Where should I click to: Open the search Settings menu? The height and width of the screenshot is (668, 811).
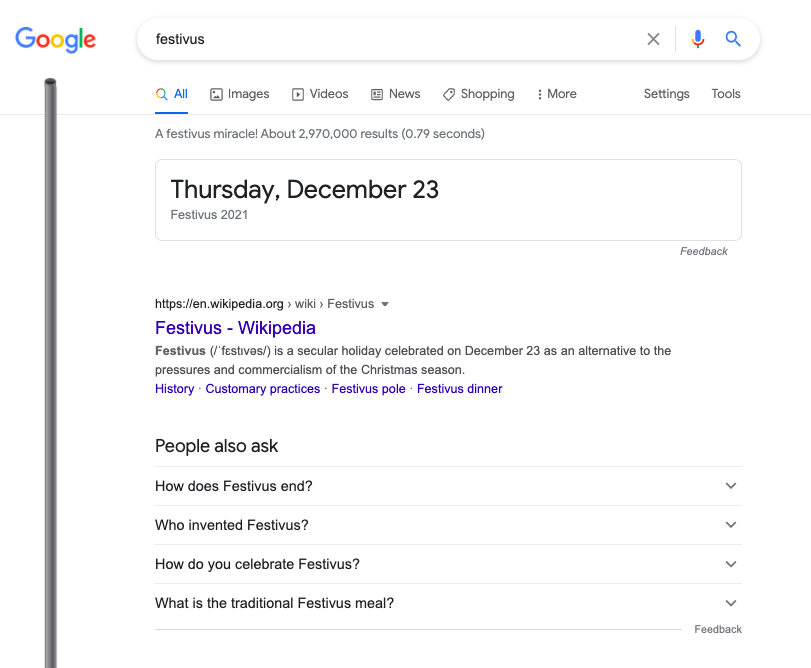(x=666, y=93)
